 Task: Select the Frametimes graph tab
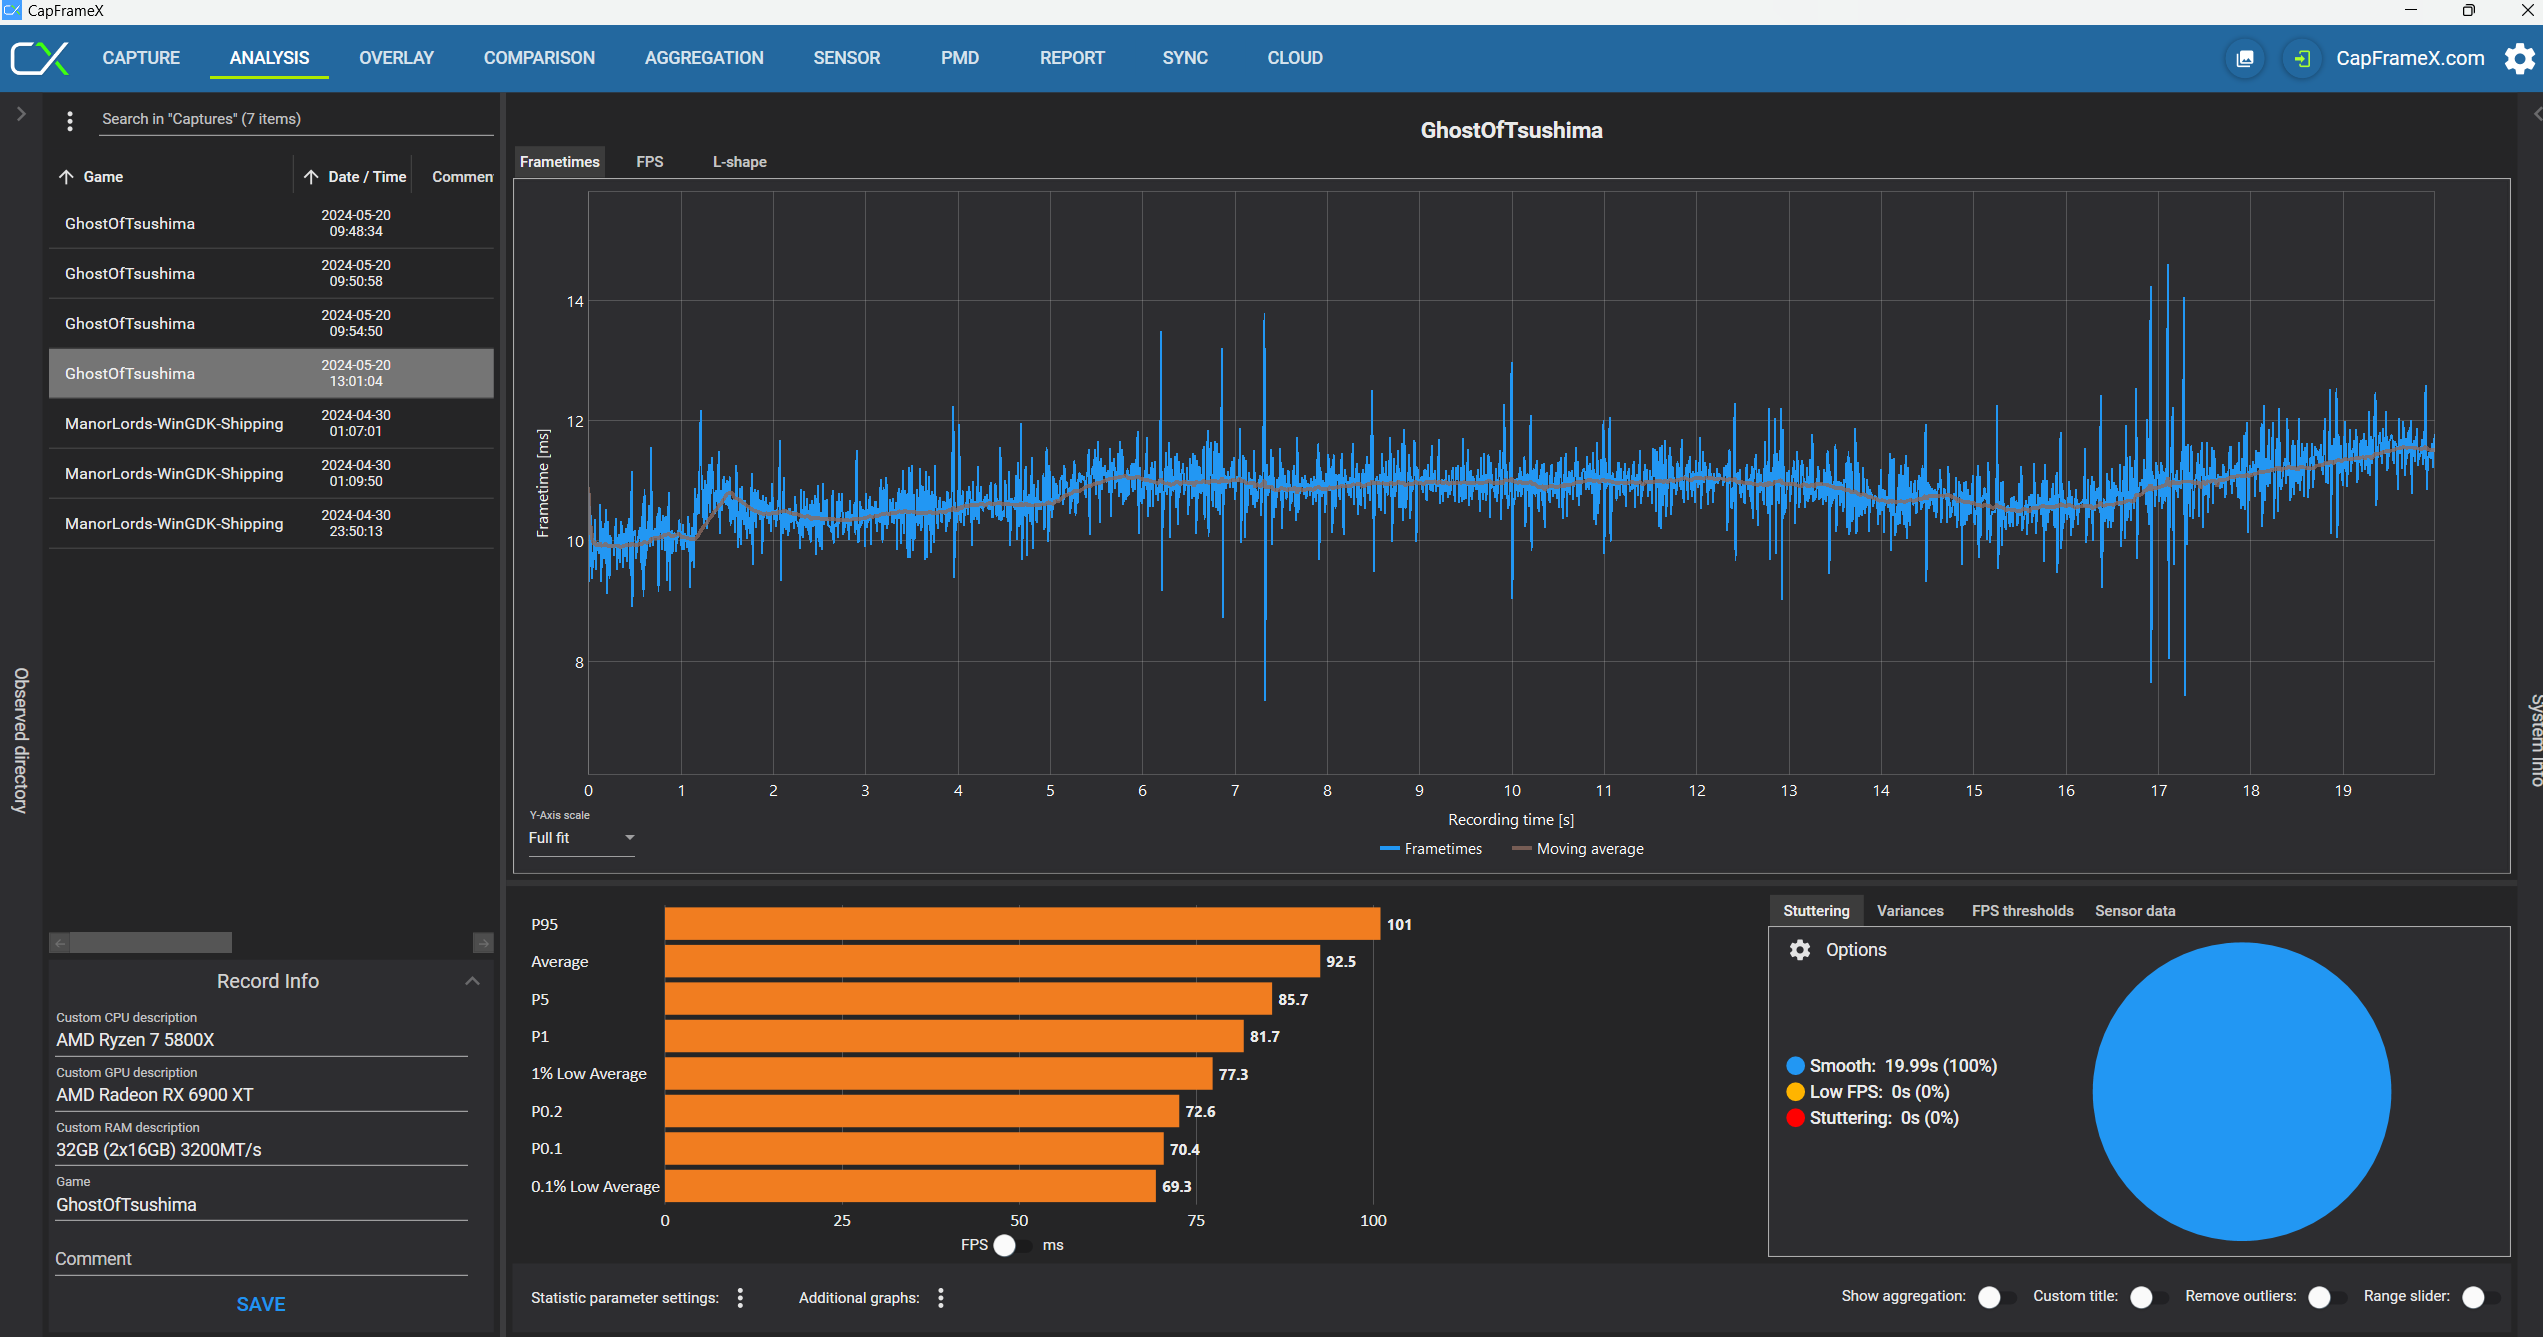coord(559,162)
